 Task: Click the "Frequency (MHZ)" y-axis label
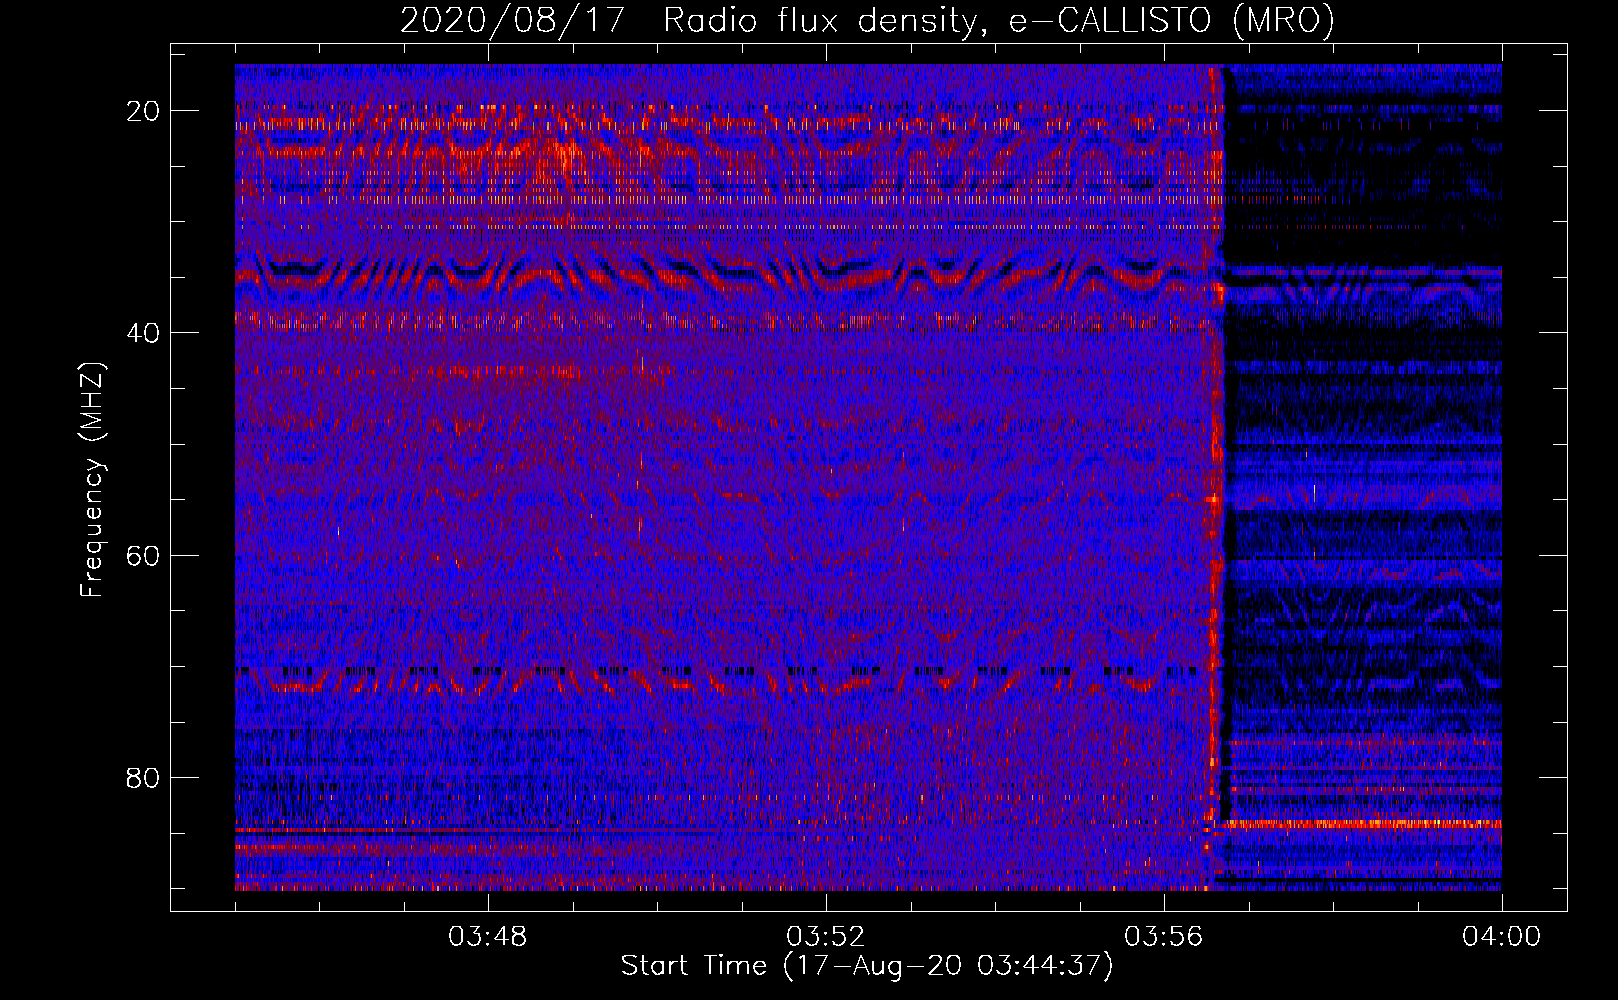[x=92, y=480]
